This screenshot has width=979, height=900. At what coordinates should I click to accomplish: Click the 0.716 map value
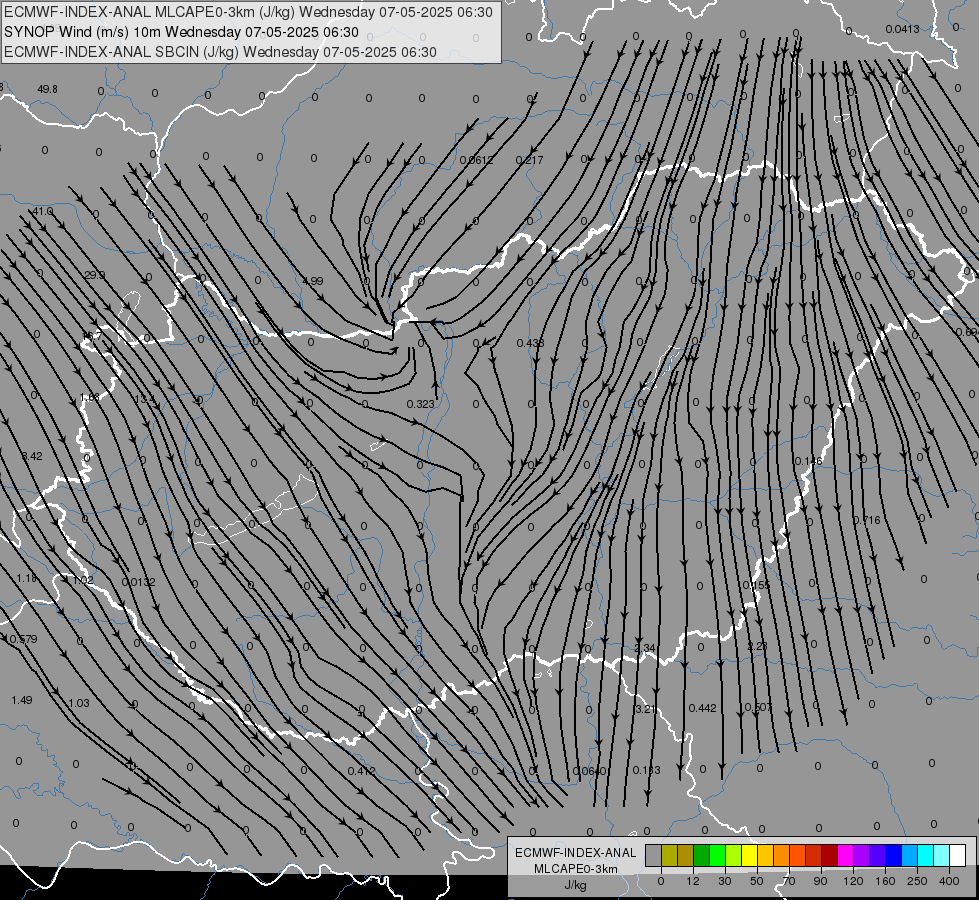pos(867,520)
